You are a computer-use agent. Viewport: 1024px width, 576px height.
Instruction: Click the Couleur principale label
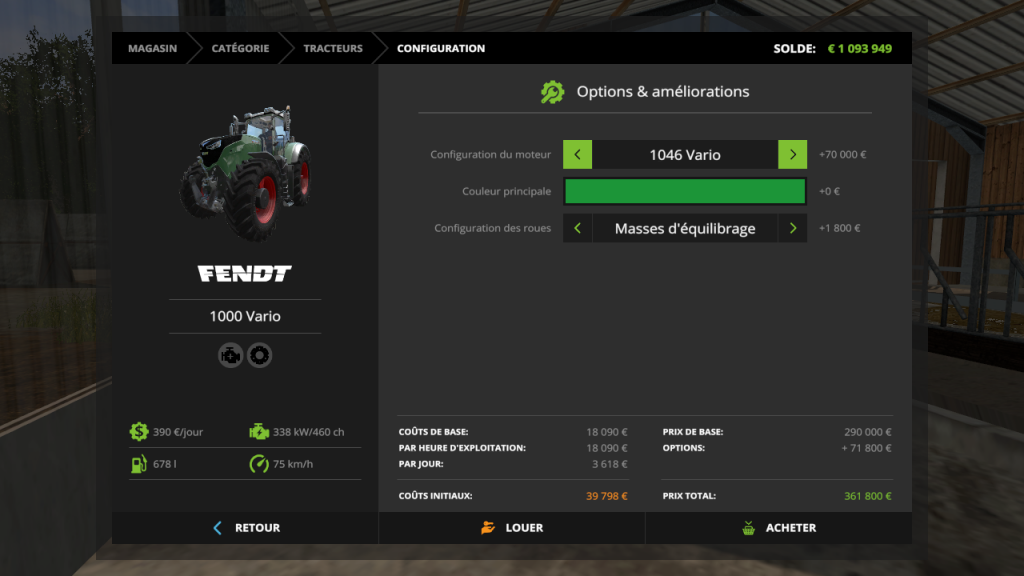[507, 191]
